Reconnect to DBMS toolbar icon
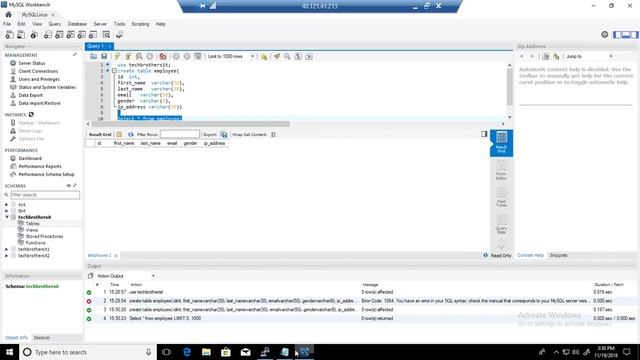The height and width of the screenshot is (360, 640). (120, 35)
